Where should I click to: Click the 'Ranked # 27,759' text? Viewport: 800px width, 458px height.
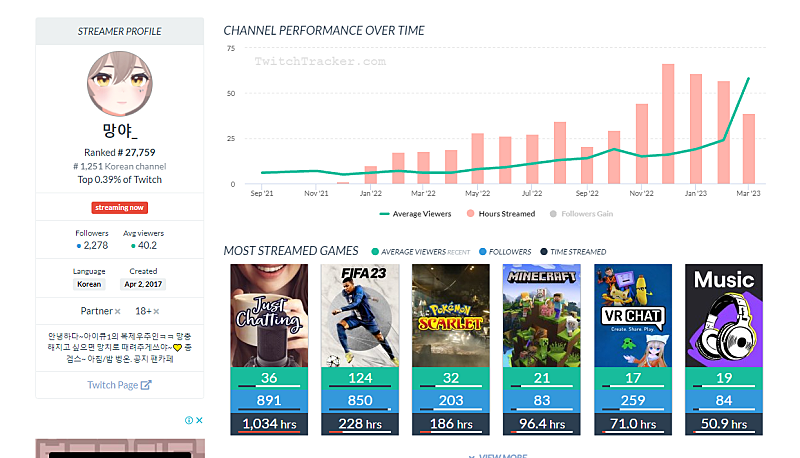[x=119, y=152]
